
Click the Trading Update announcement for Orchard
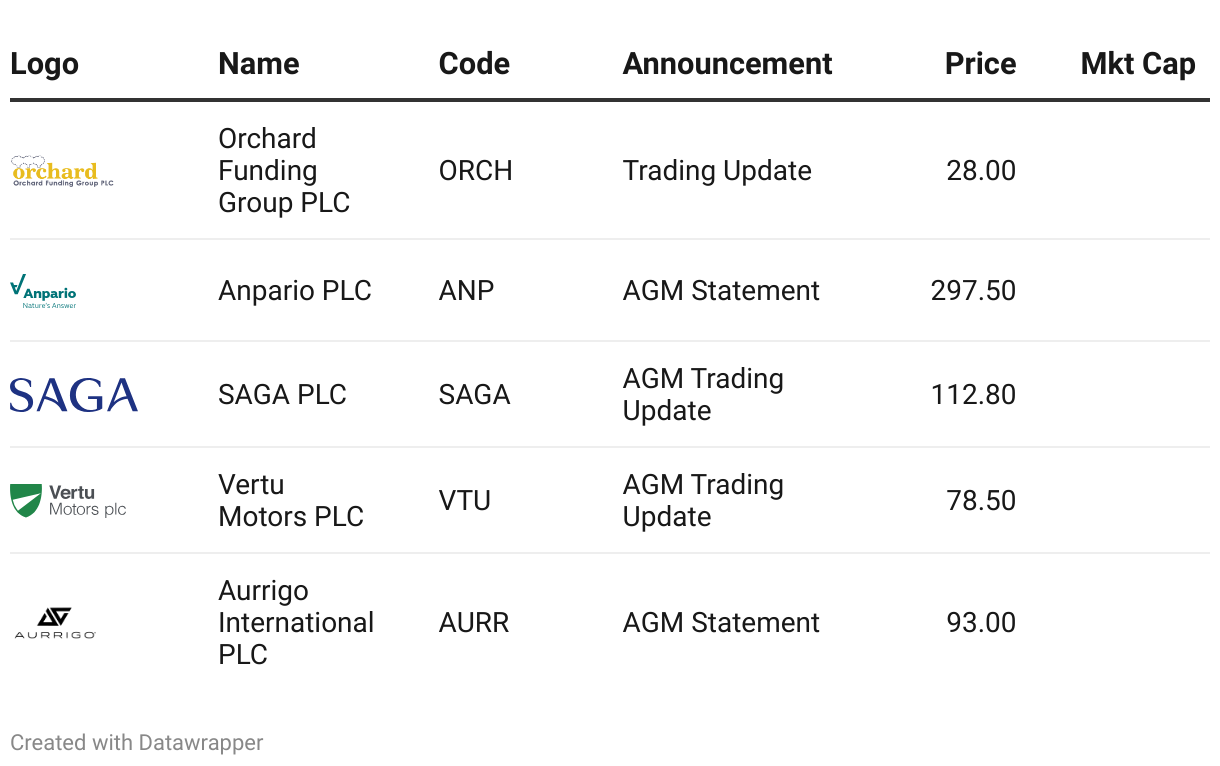click(x=717, y=171)
